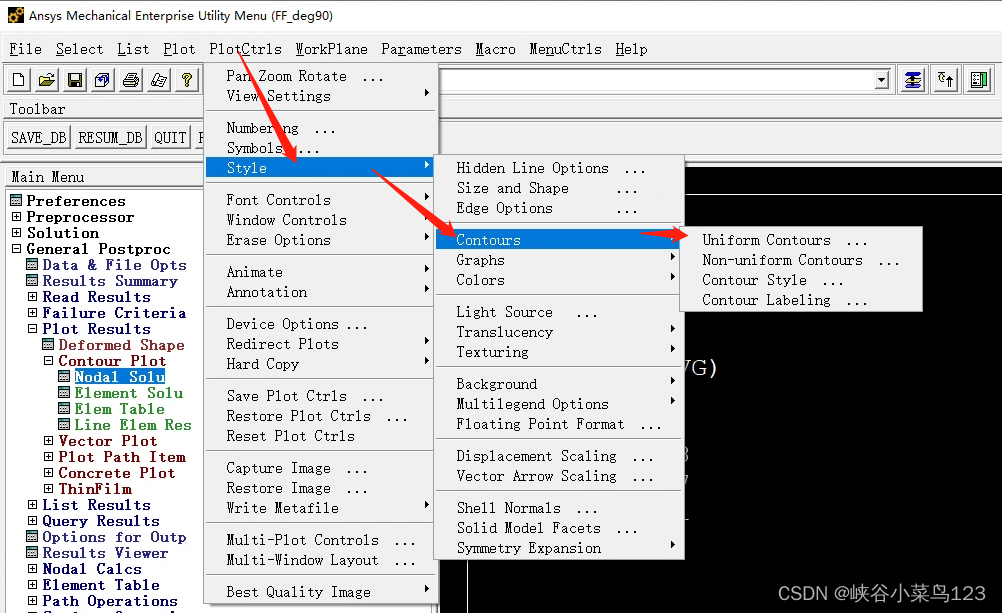
Task: Click the RESUM_DB toolbar button
Action: coord(110,137)
